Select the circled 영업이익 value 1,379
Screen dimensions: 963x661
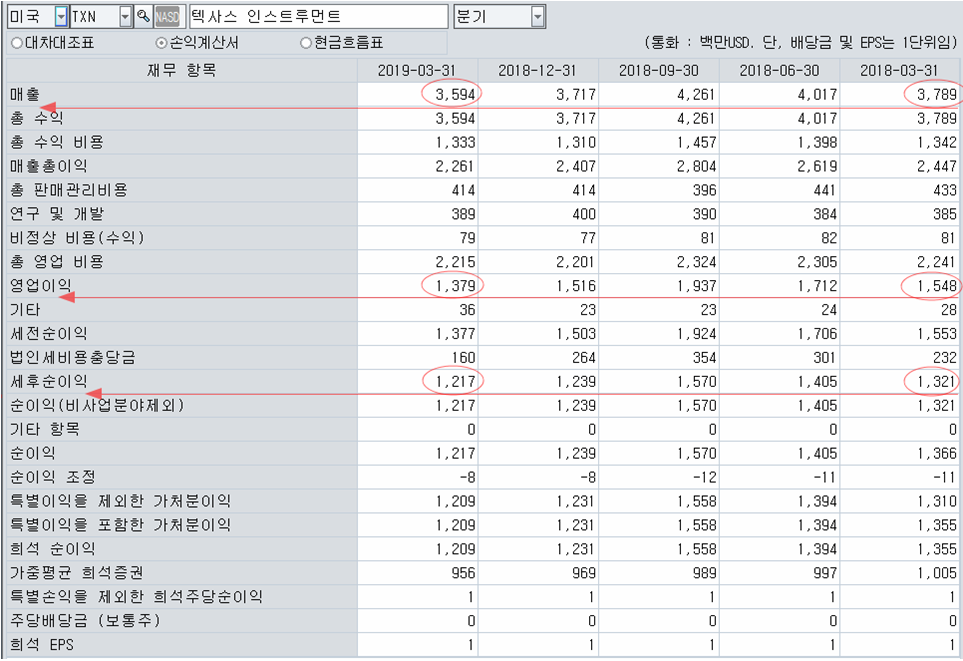pos(456,286)
